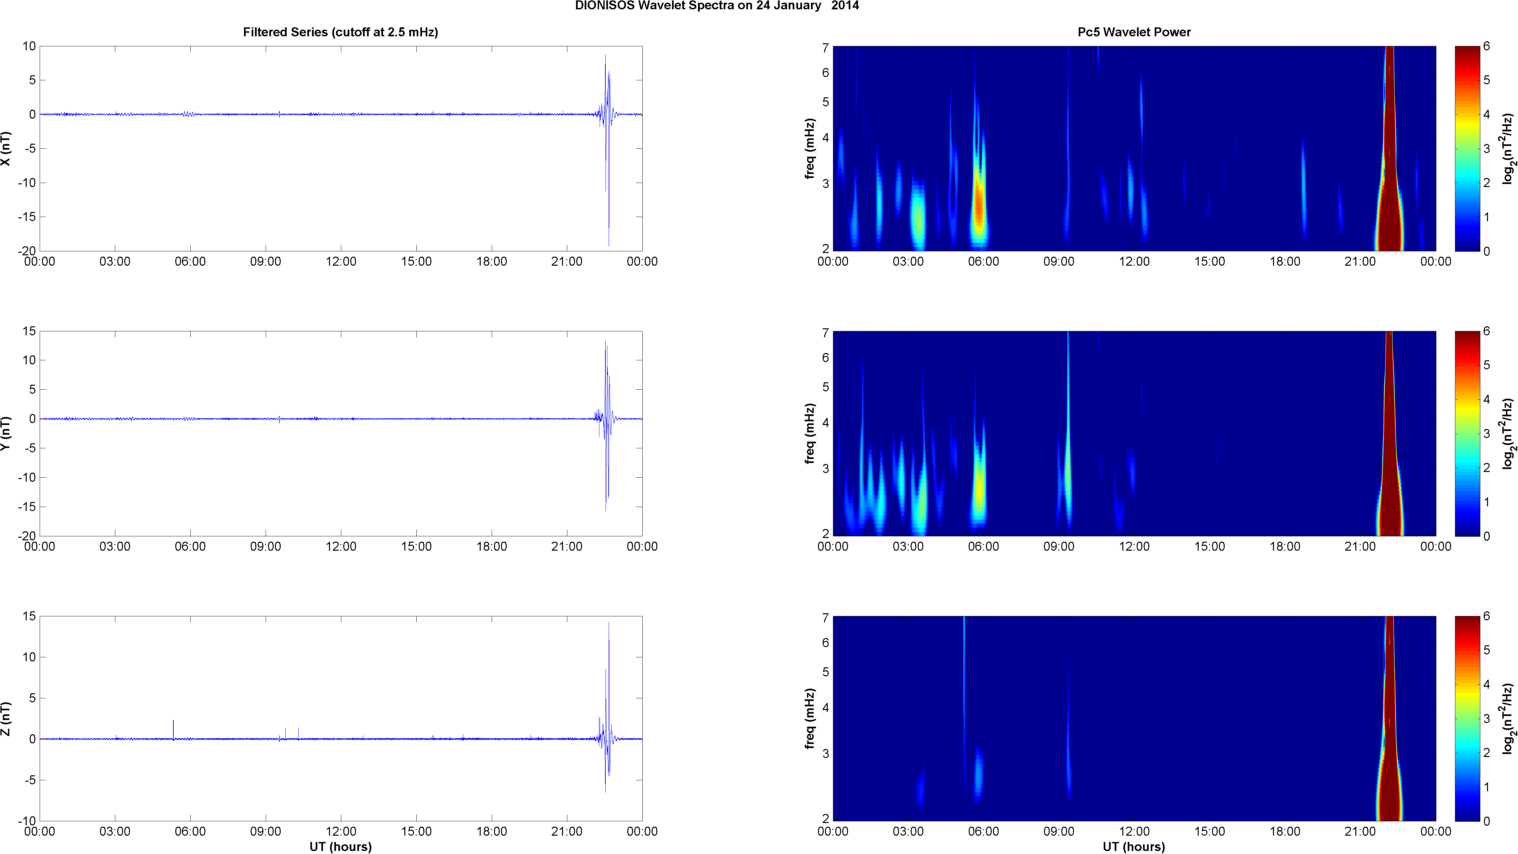Click "freq (mHz)" label of the bottom wavelet plot
Viewport: 1518px width, 854px height.
(x=809, y=718)
